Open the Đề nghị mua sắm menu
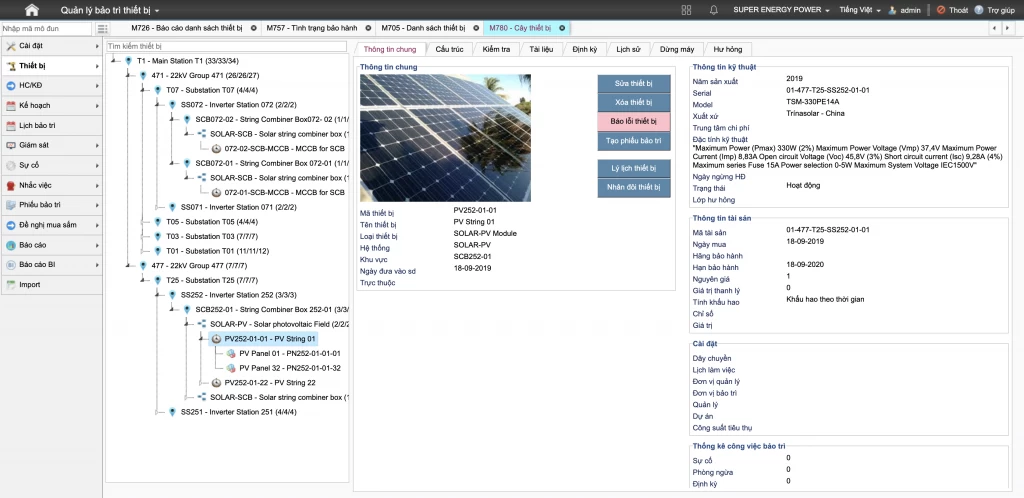 click(51, 225)
